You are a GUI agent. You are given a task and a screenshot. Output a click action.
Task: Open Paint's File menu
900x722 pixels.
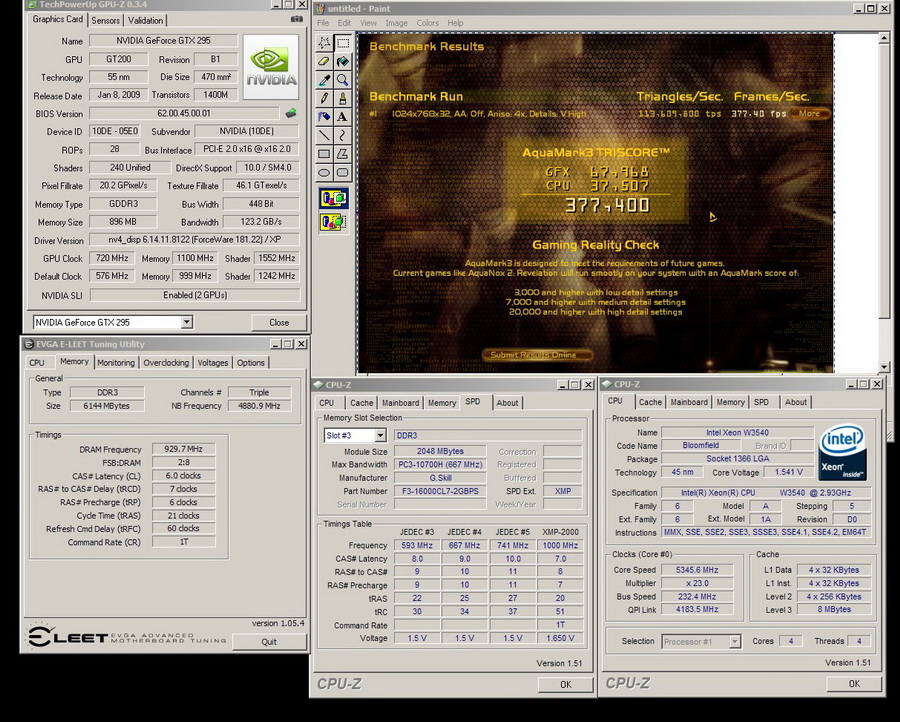click(323, 23)
